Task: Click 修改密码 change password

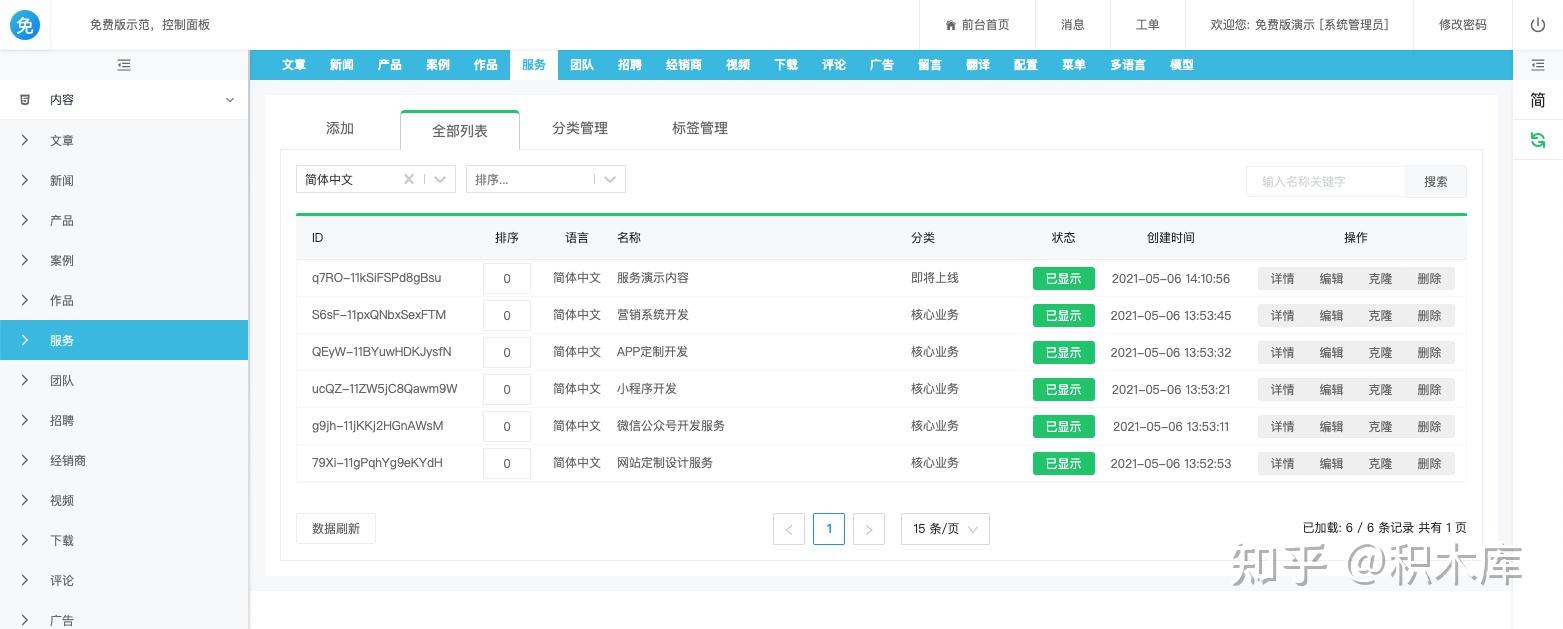Action: coord(1463,25)
